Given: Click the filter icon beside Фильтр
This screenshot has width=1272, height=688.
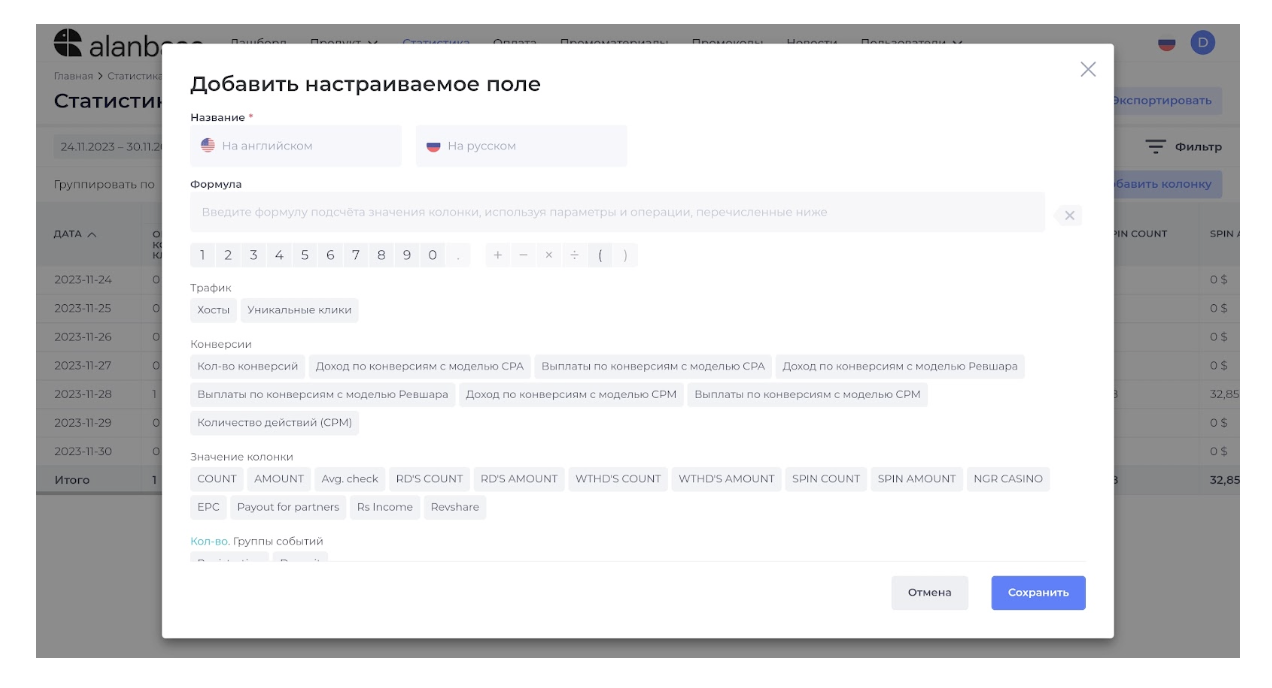Looking at the screenshot, I should 1156,147.
